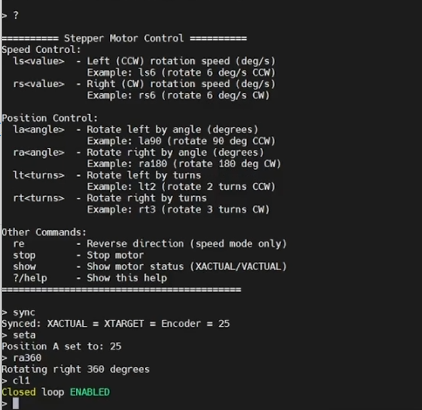
Task: Click 'Rotating right 360 degrees' output
Action: pos(76,370)
